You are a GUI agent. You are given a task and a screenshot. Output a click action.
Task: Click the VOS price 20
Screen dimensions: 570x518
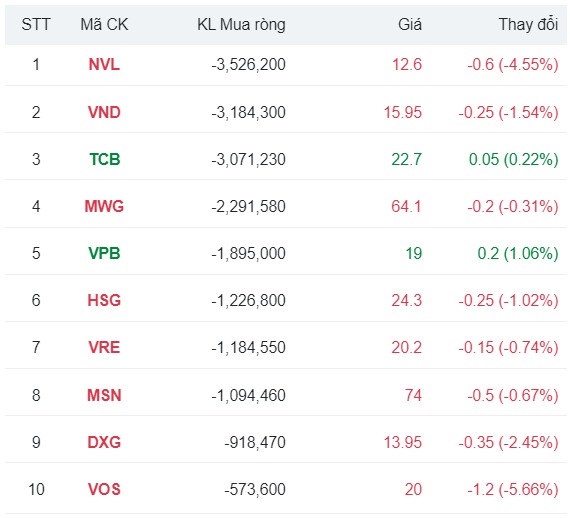[413, 490]
